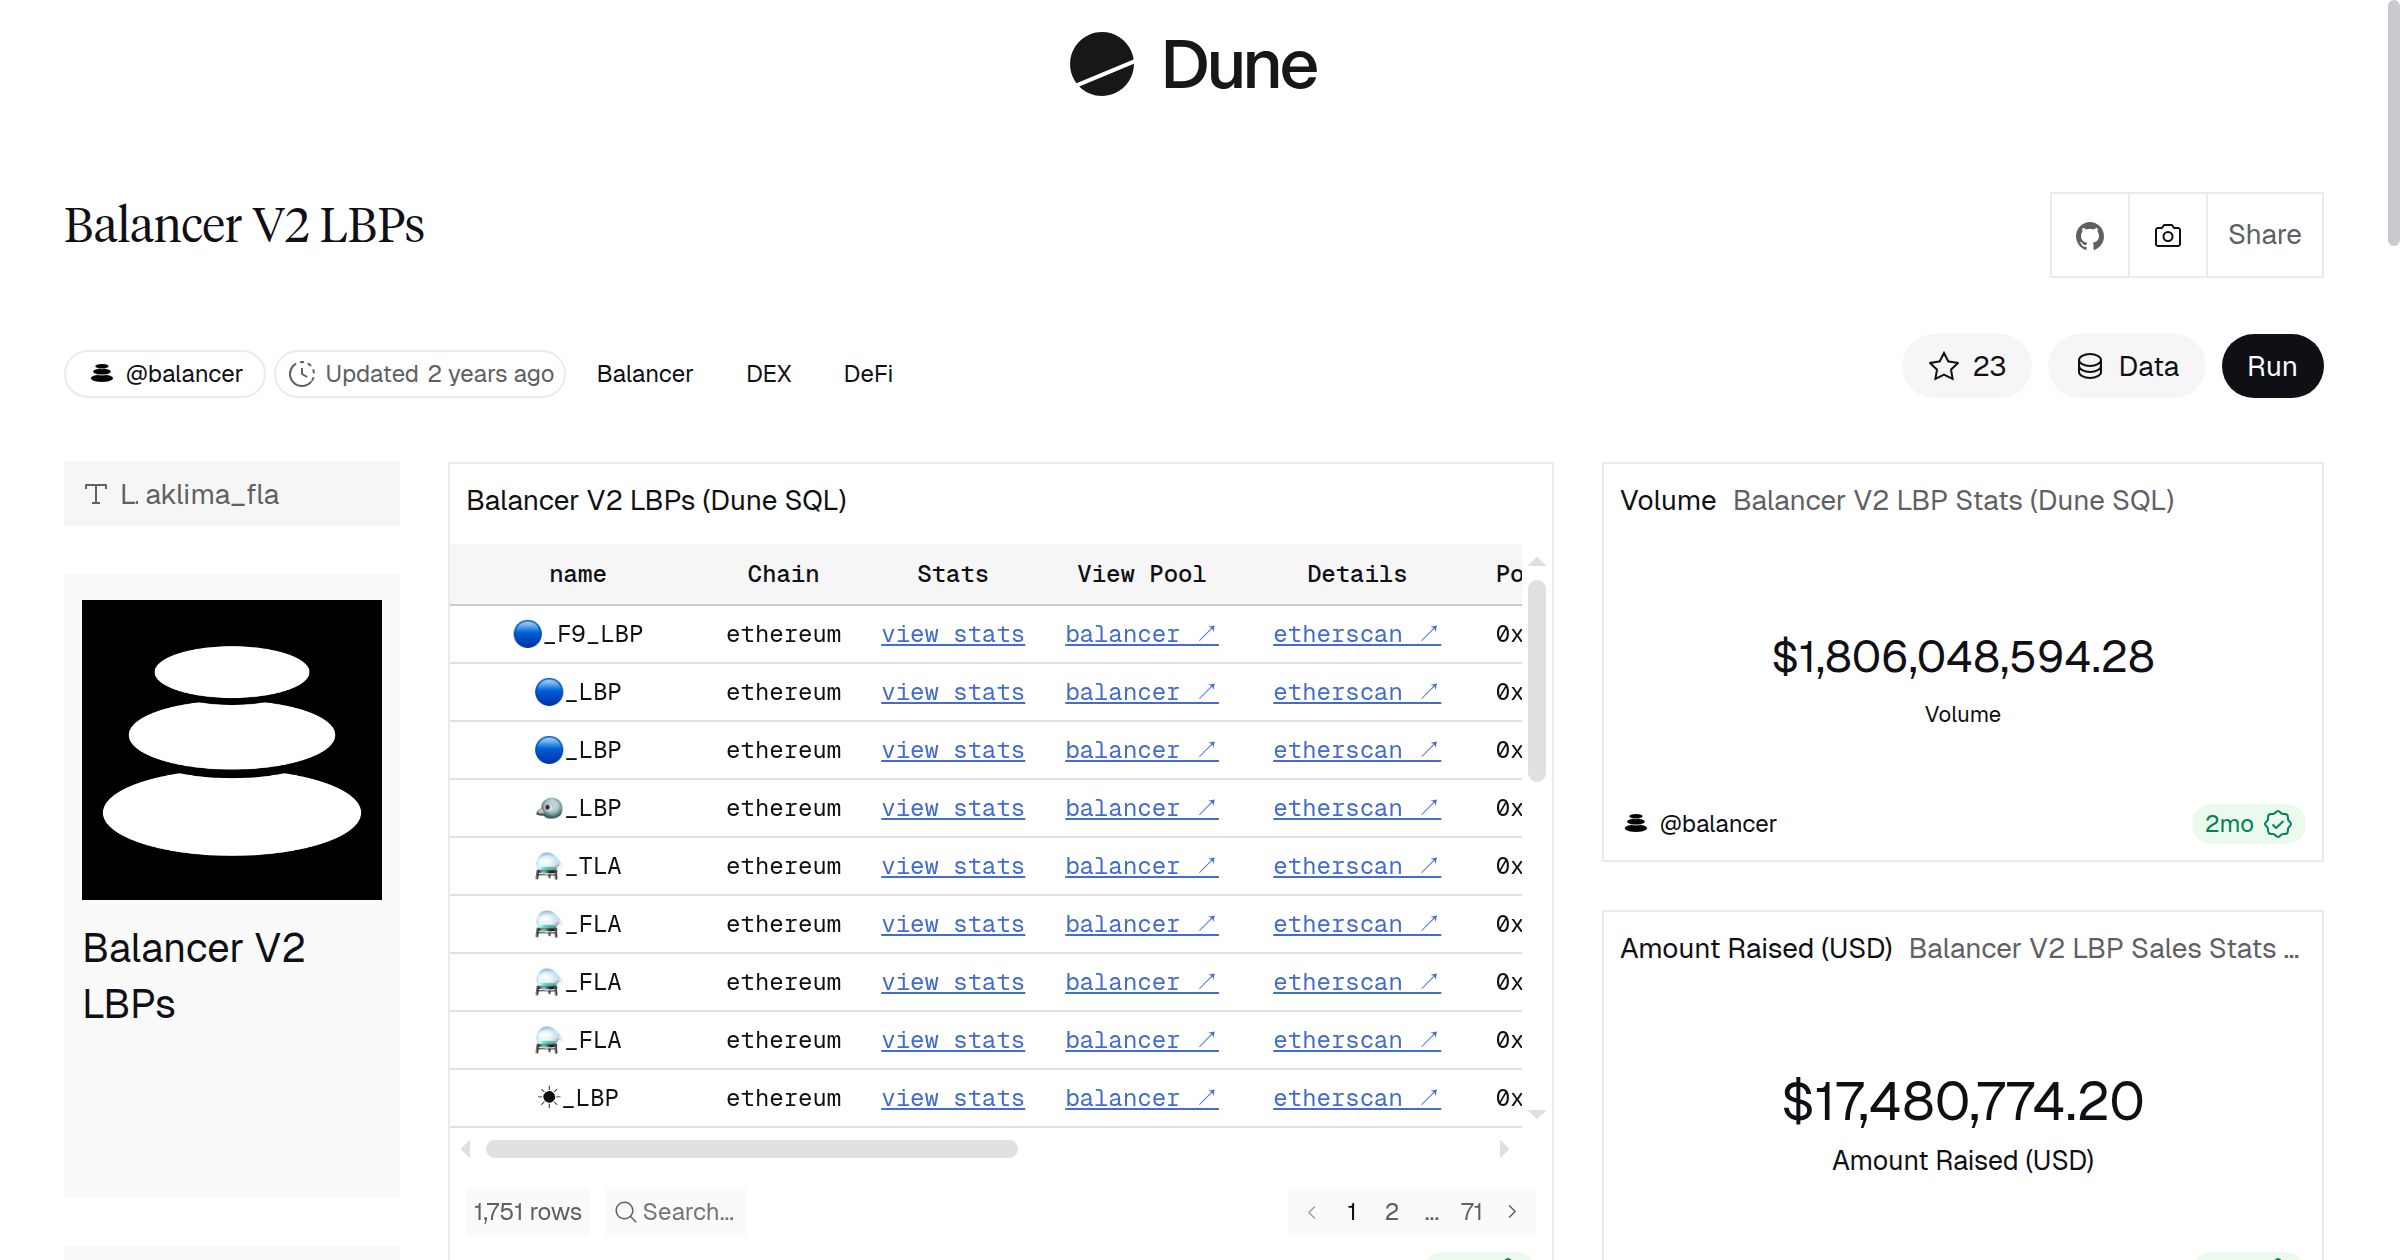Viewport: 2400px width, 1260px height.
Task: Open the Data button
Action: [x=2126, y=367]
